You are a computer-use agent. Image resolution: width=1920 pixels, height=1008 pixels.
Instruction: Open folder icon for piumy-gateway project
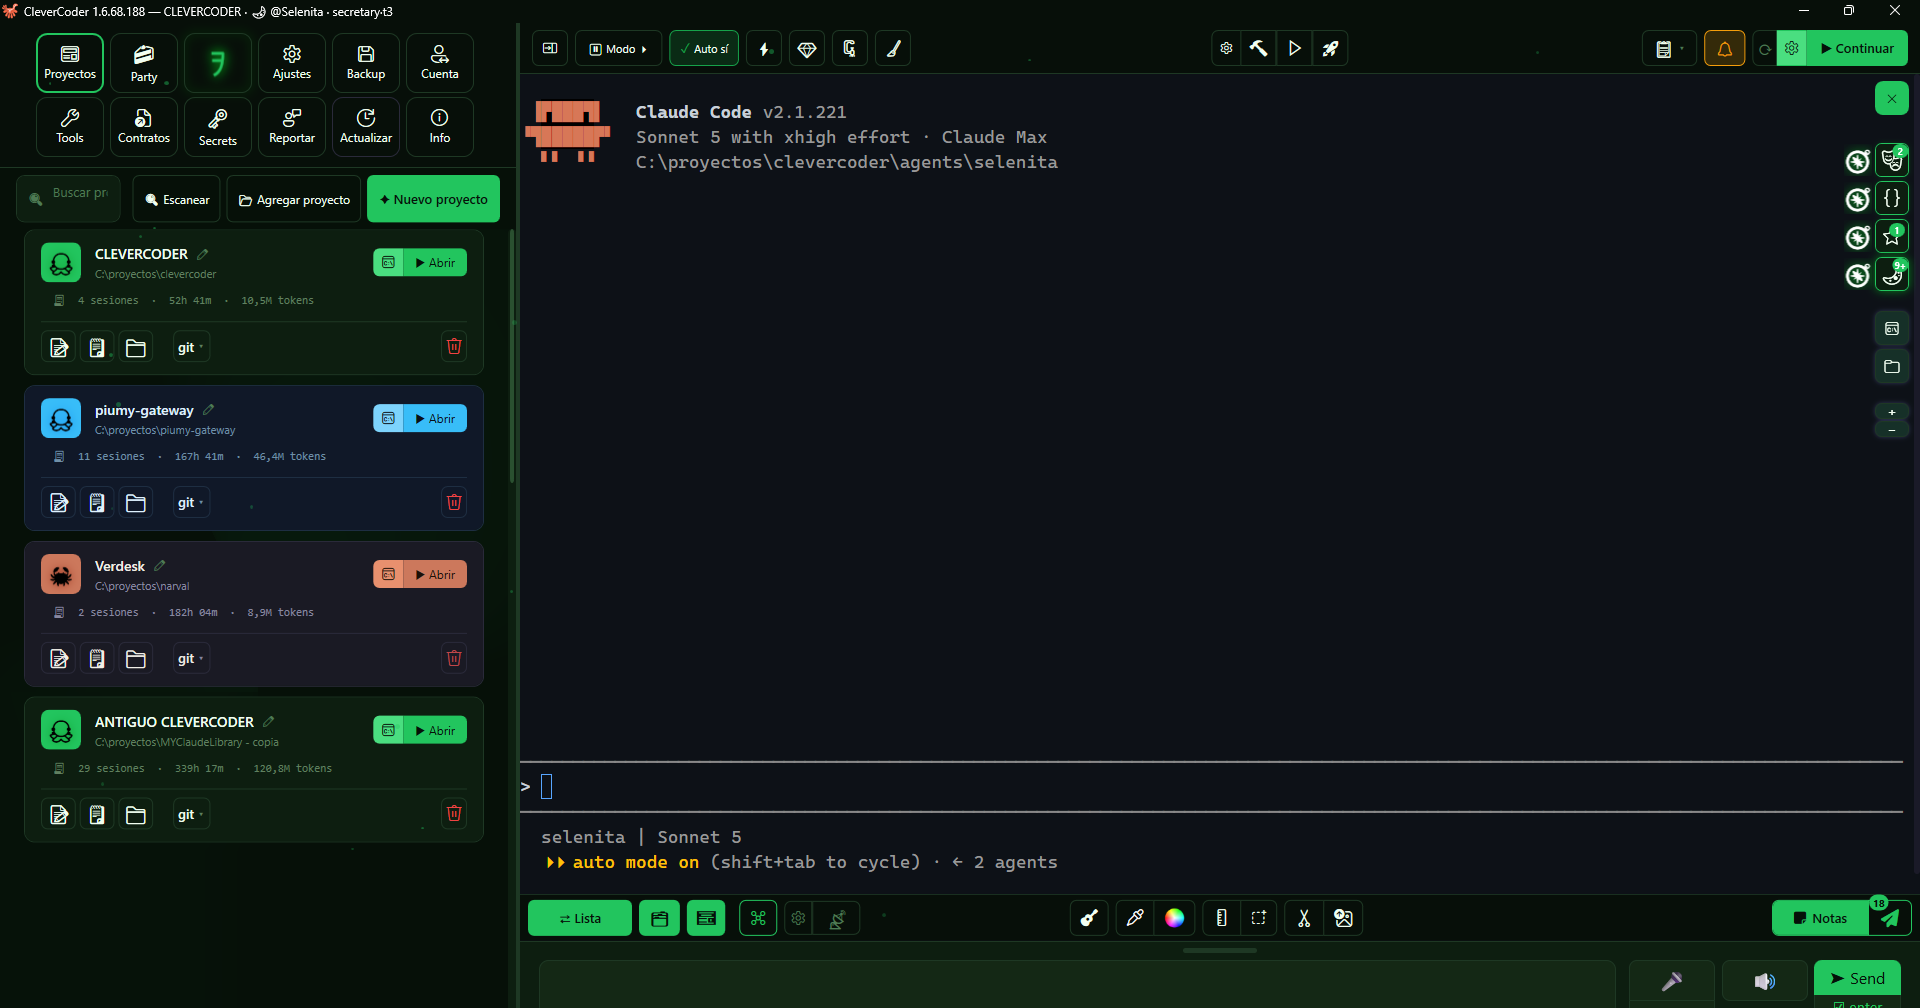[x=136, y=503]
